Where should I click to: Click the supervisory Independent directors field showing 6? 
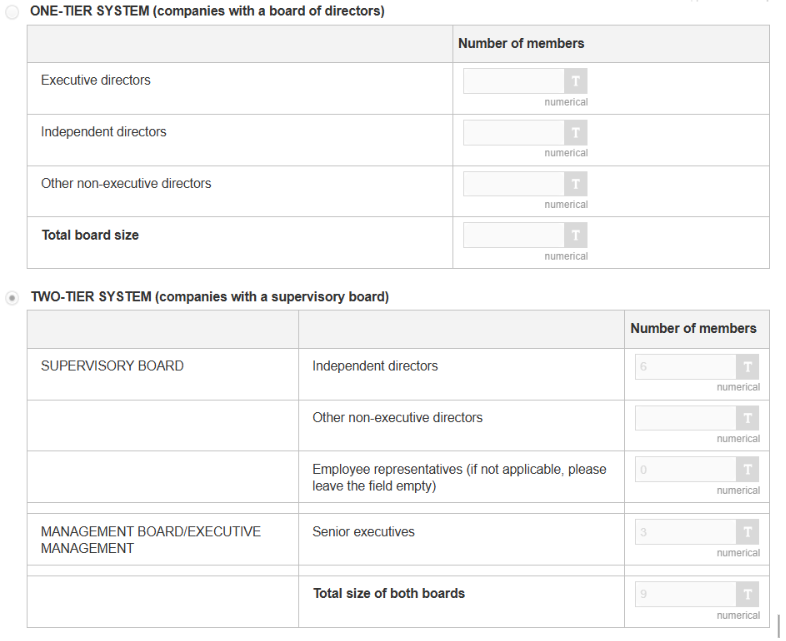[686, 367]
